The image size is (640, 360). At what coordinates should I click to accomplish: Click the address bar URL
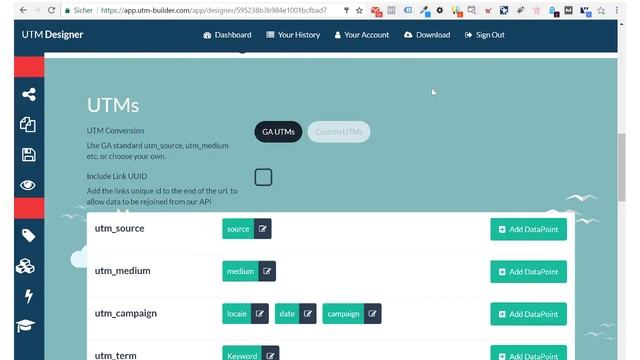tap(214, 10)
